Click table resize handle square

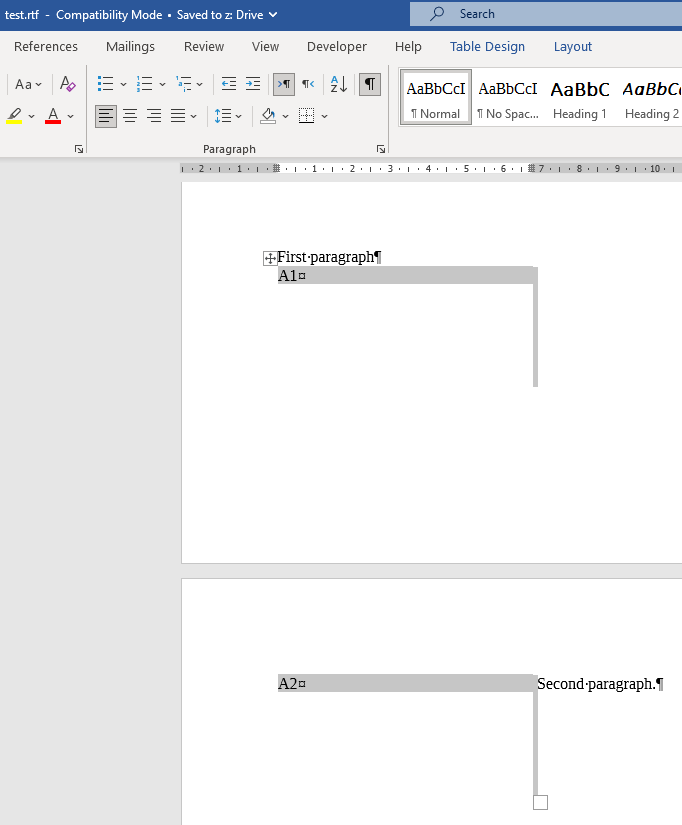coord(540,802)
